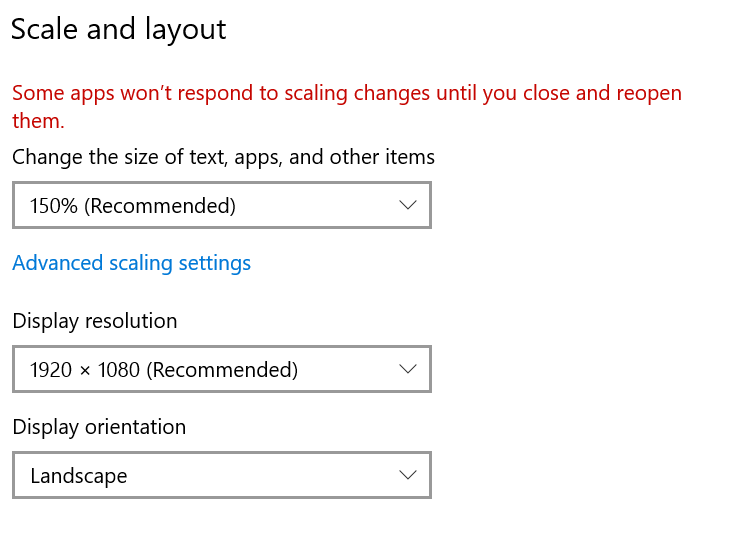Click the 150% (Recommended) value text
Viewport: 746px width, 536px height.
click(133, 206)
